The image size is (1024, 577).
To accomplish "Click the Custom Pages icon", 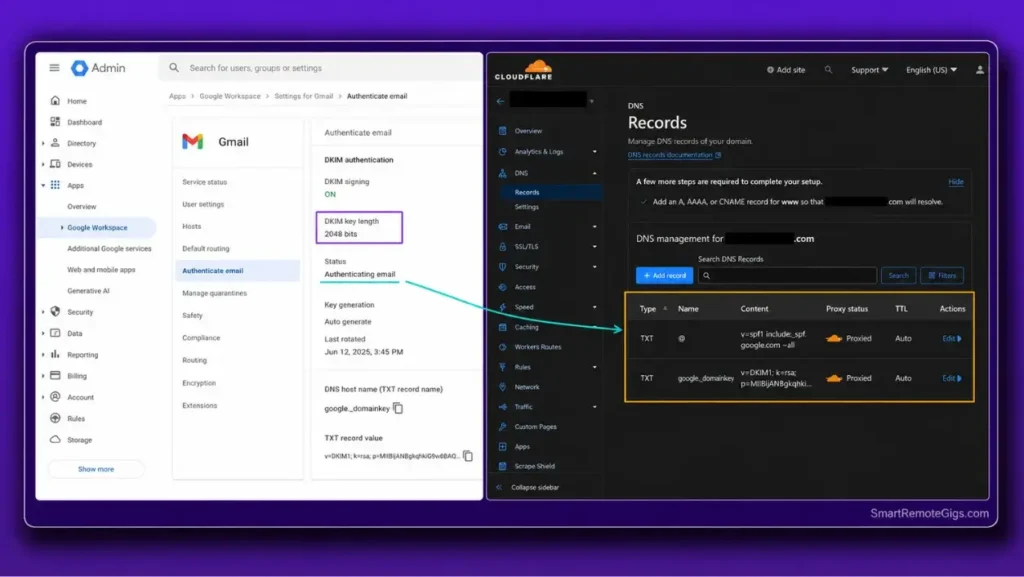I will point(502,426).
